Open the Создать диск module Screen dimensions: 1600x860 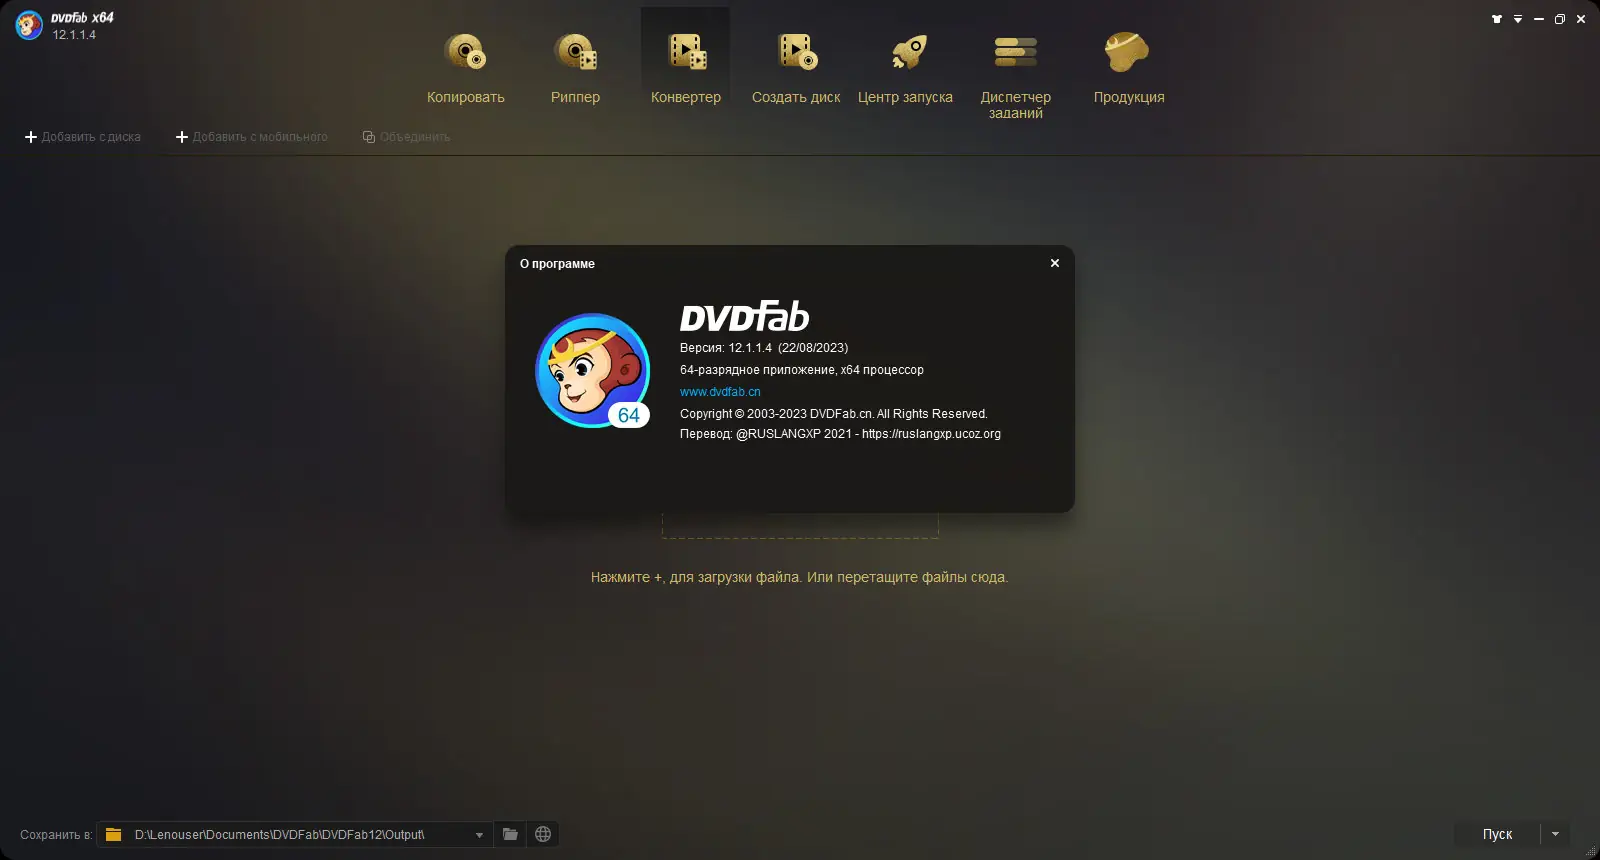(x=796, y=68)
